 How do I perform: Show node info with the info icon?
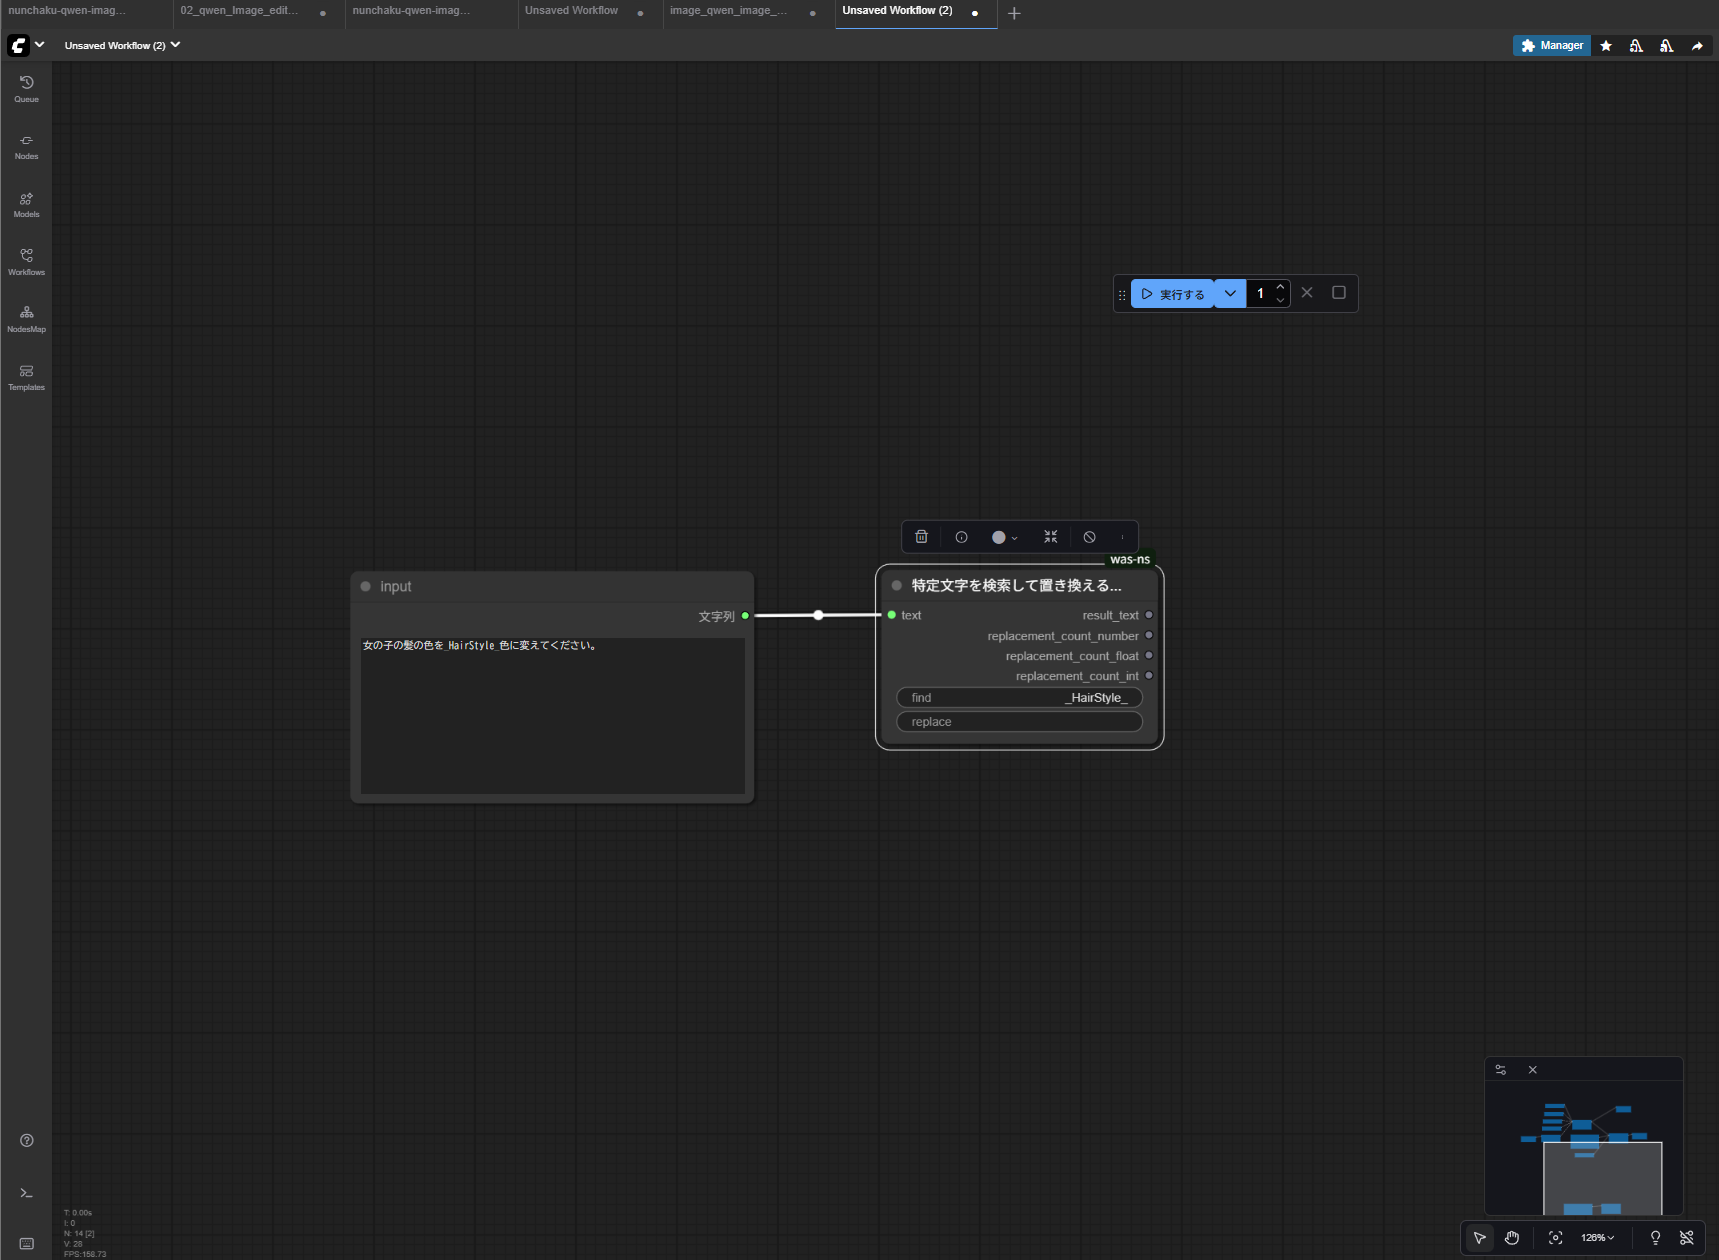(961, 537)
